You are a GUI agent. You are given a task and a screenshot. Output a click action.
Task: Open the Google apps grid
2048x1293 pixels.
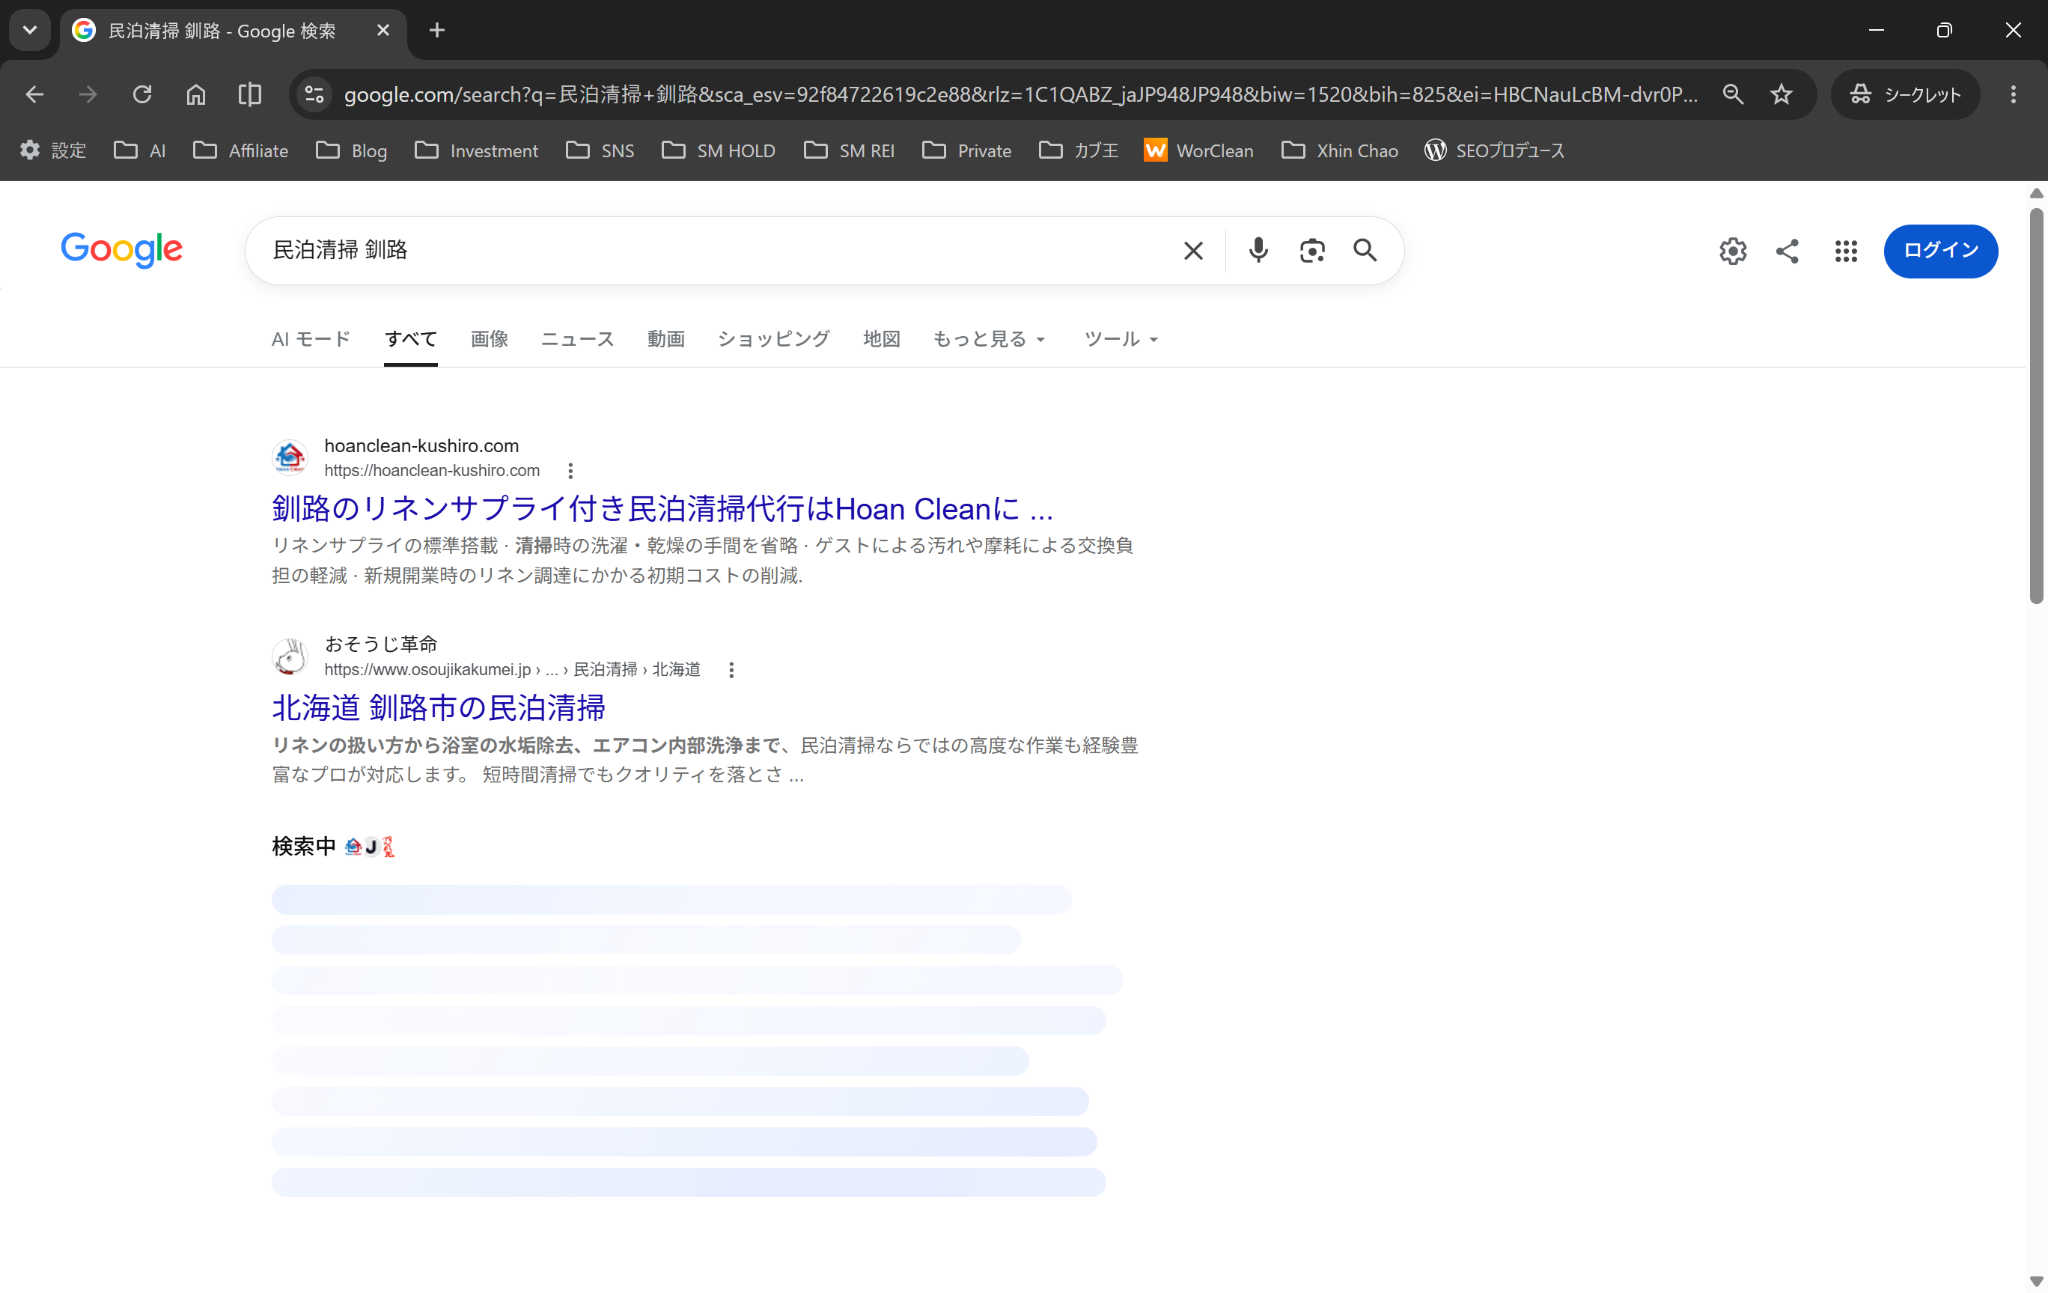tap(1846, 251)
